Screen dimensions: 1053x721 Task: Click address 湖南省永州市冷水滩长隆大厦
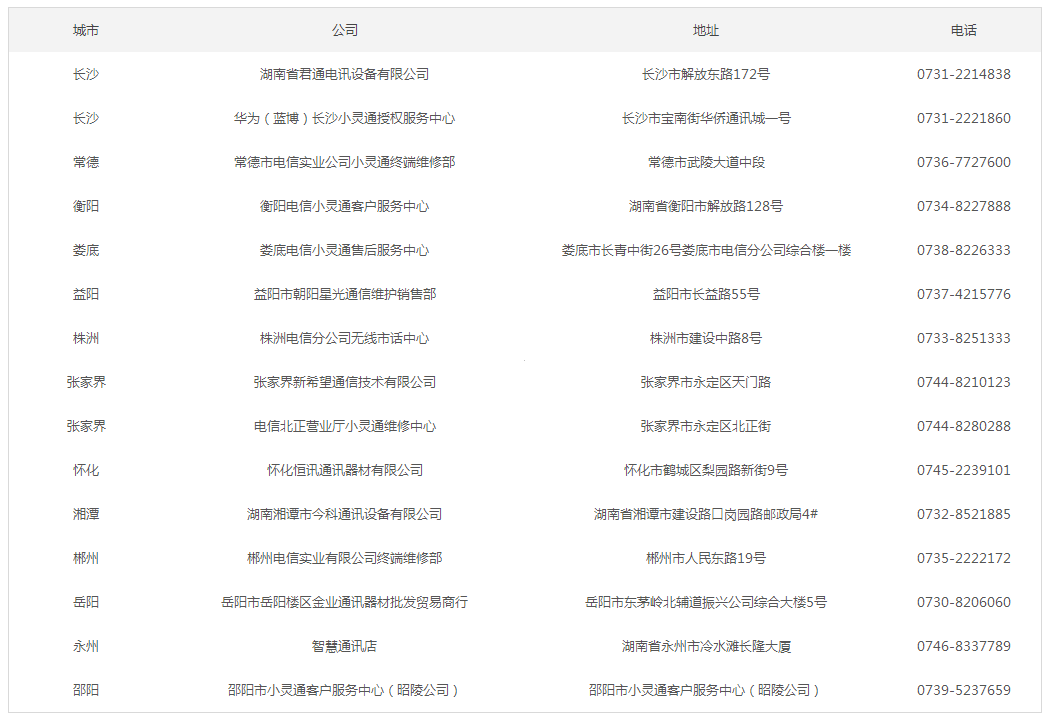706,646
